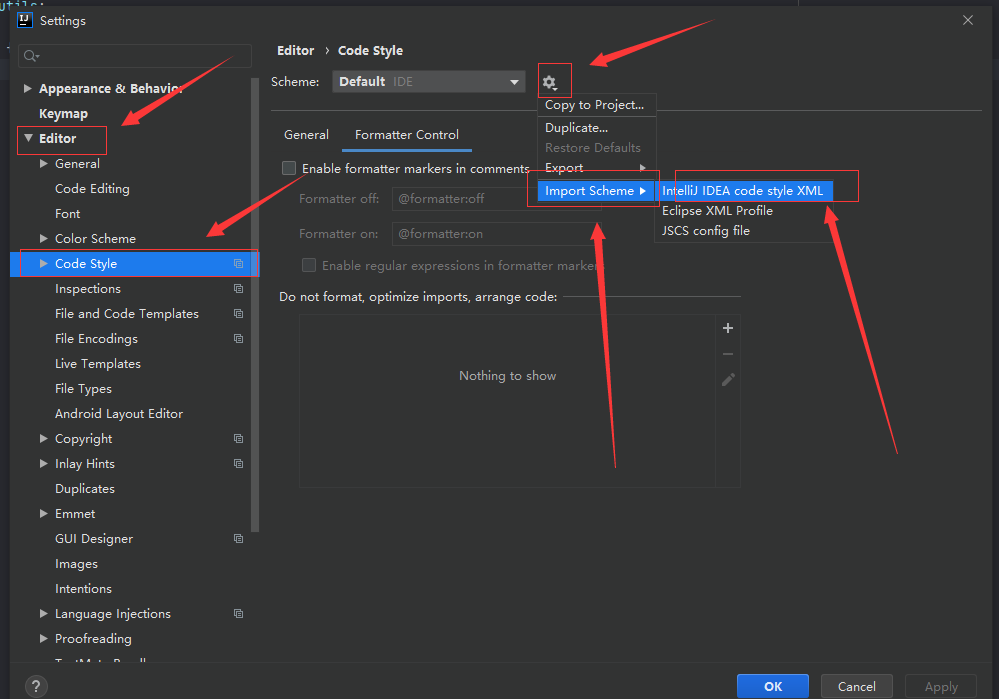Click the OK button
Screen dimensions: 999x699
point(772,686)
